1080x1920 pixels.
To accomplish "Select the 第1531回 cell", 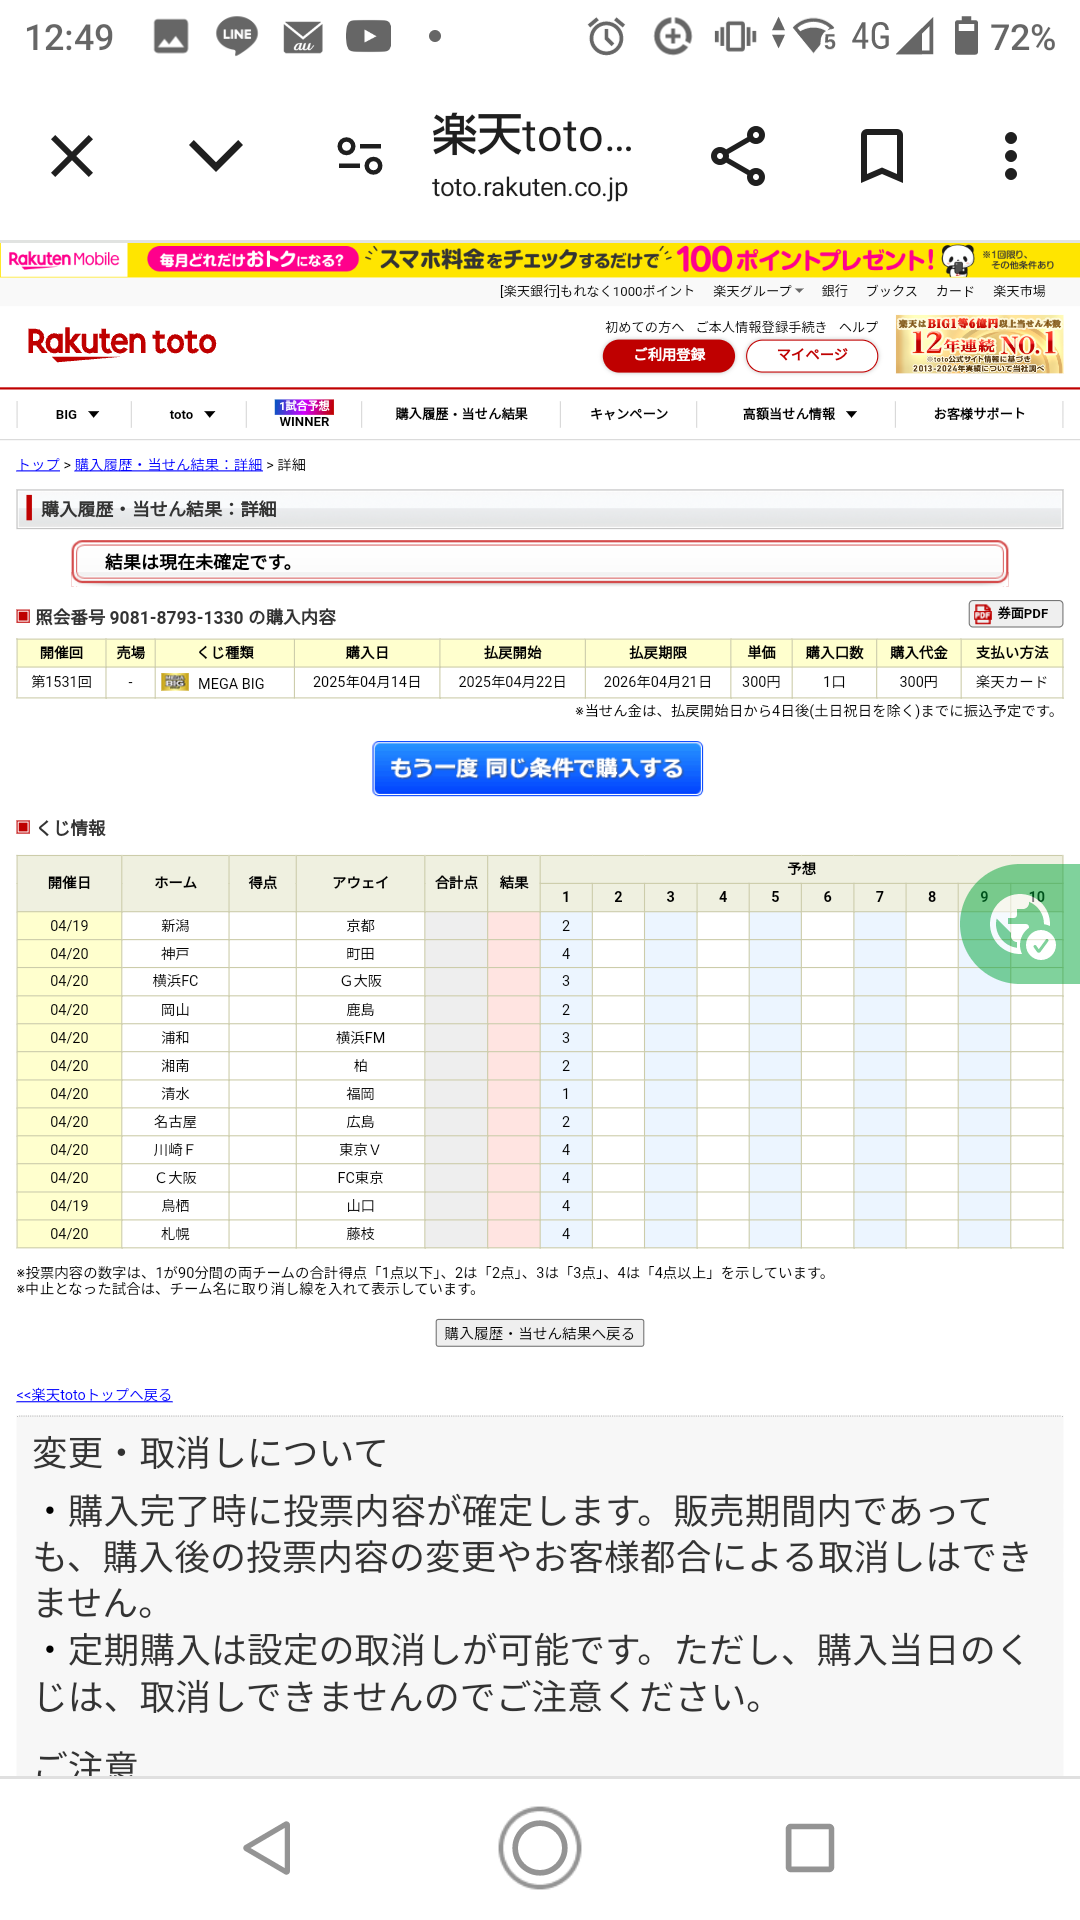I will [x=62, y=682].
